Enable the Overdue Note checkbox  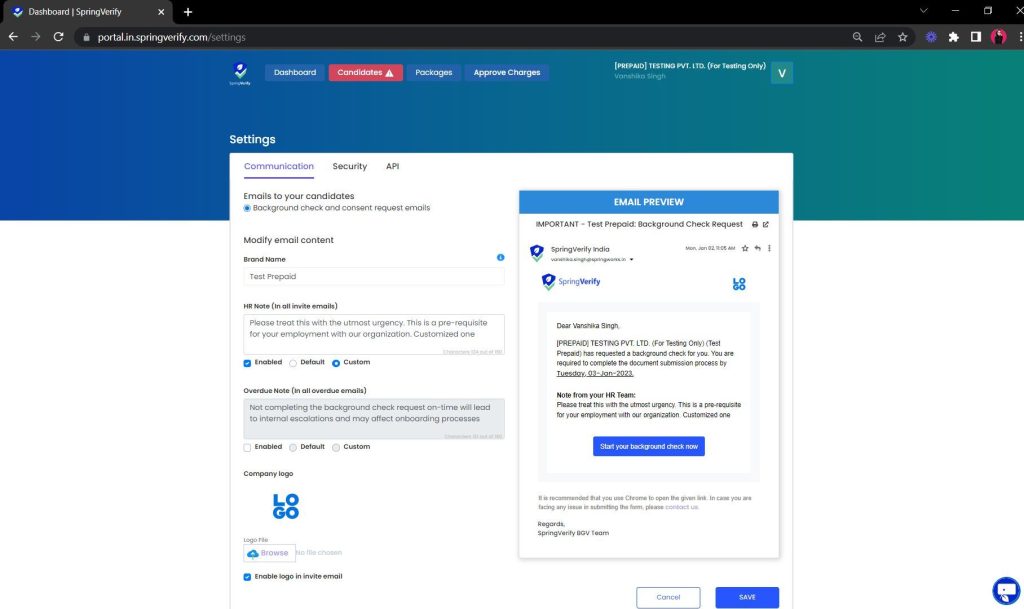pos(247,446)
